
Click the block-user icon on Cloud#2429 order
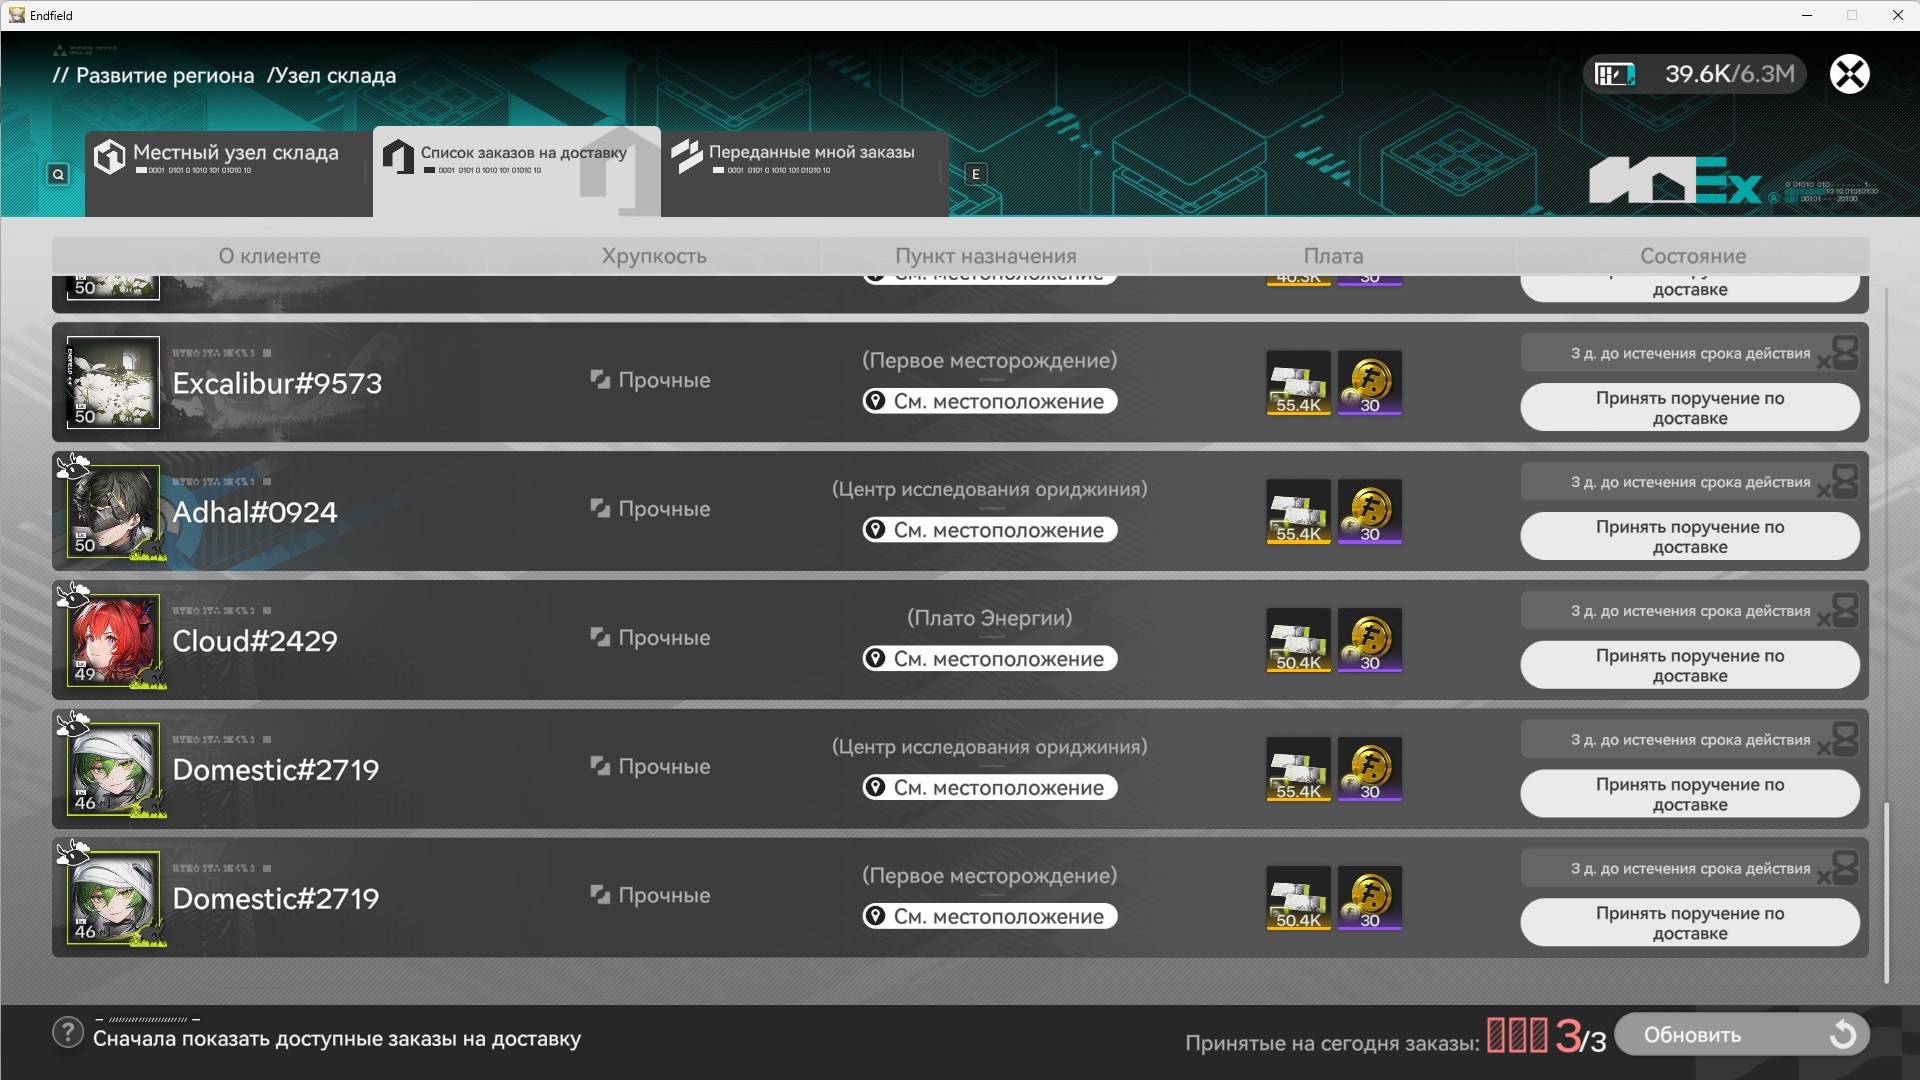[x=1841, y=611]
